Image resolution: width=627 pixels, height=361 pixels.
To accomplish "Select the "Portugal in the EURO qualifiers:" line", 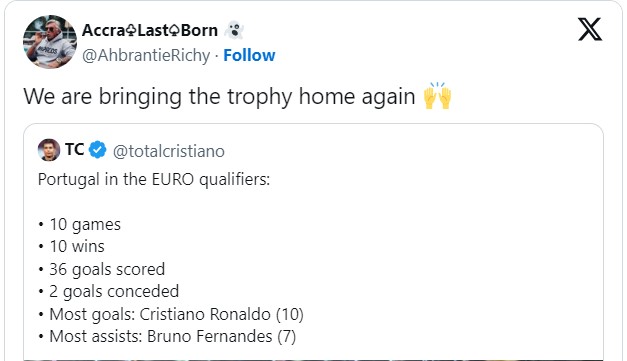I will coord(154,180).
